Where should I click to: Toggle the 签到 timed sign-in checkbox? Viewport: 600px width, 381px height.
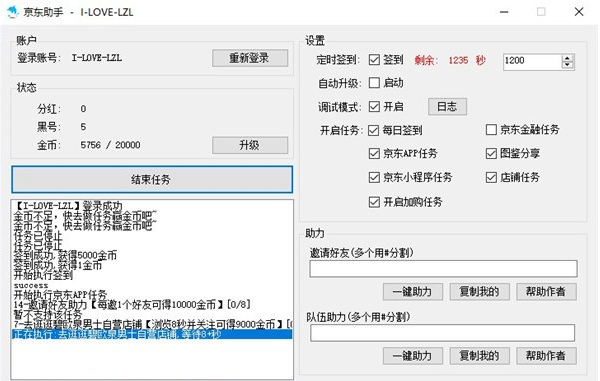click(374, 60)
